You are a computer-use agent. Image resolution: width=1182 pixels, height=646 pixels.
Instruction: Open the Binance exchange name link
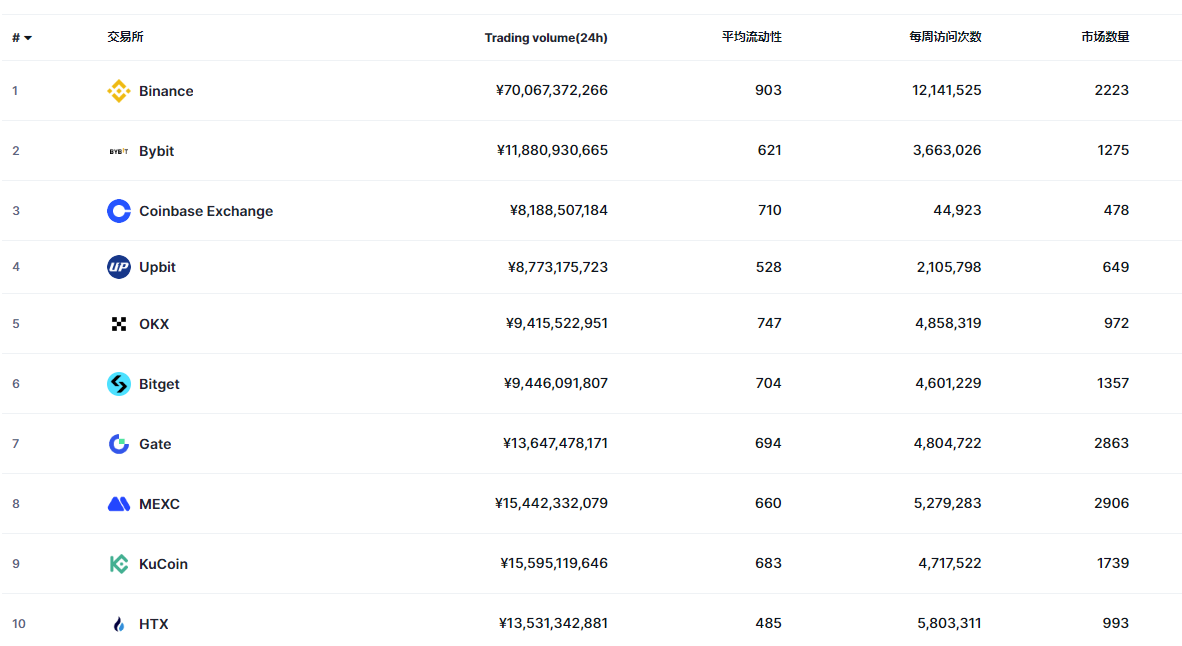pos(166,91)
